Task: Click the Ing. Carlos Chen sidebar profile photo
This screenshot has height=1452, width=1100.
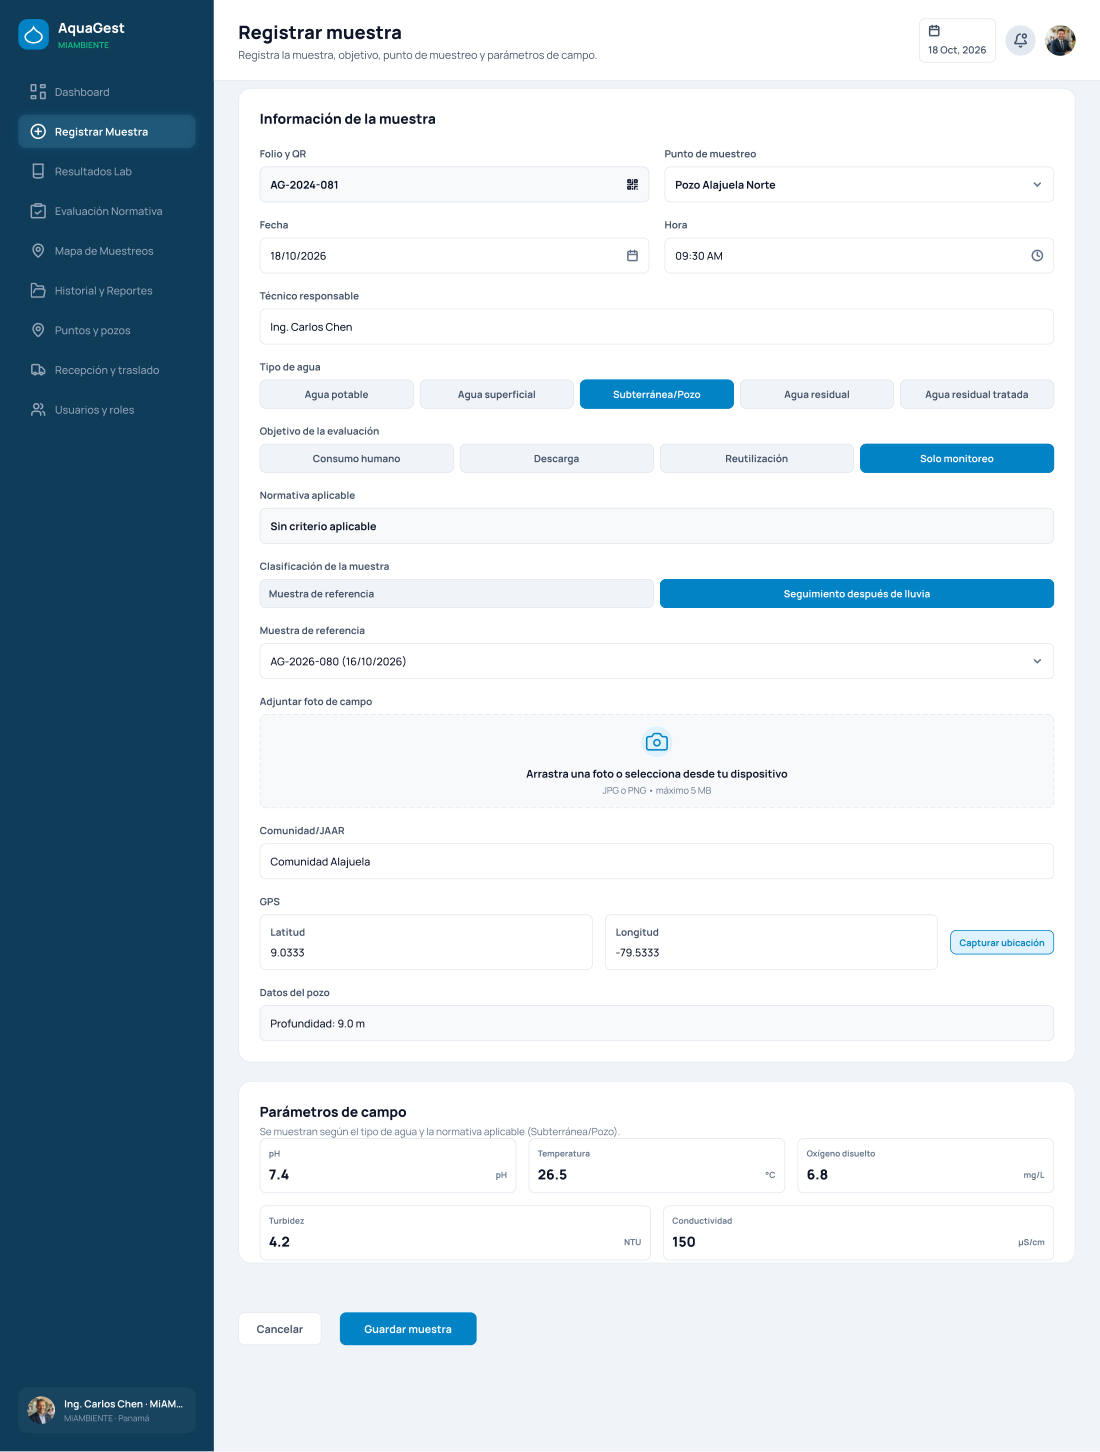Action: click(x=41, y=1410)
